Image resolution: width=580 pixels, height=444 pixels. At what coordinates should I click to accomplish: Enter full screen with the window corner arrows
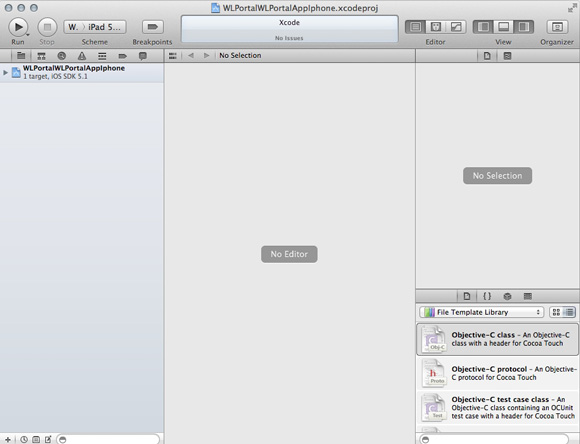click(572, 8)
